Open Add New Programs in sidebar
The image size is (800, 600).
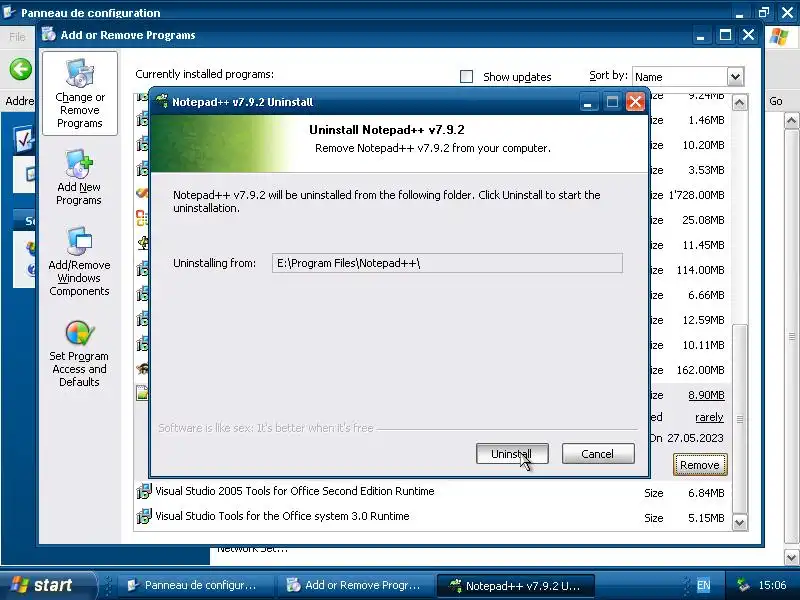tap(79, 178)
